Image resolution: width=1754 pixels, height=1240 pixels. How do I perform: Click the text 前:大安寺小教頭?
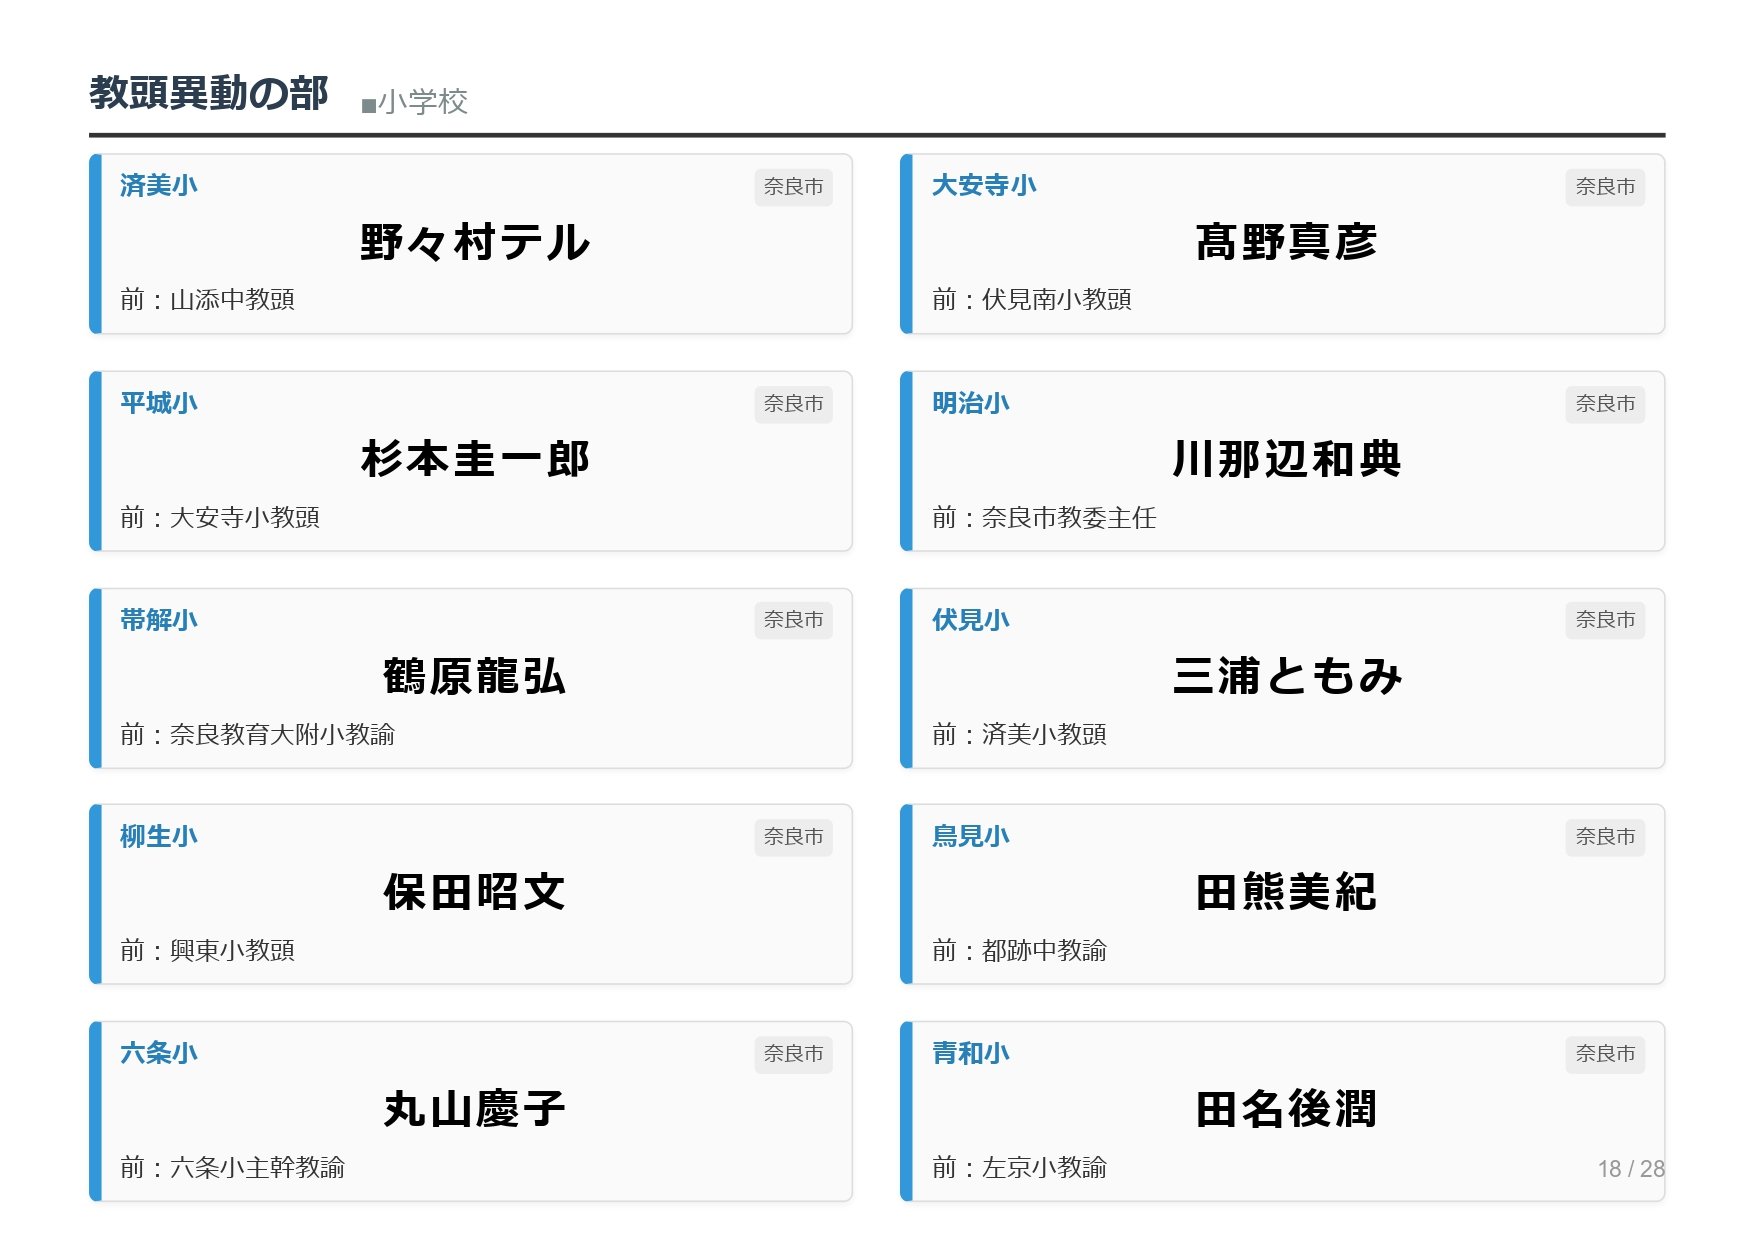(x=220, y=517)
